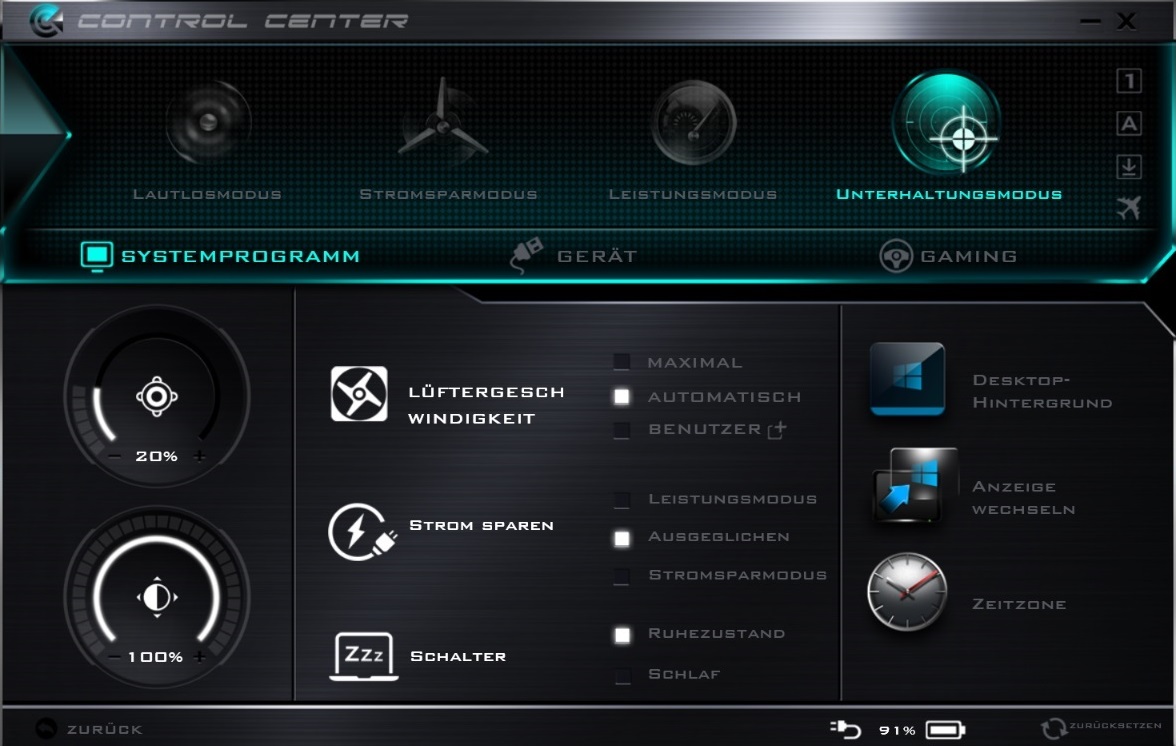Click the Zurücksetzen reset button
Screen dimensions: 1176x746
tap(1102, 727)
